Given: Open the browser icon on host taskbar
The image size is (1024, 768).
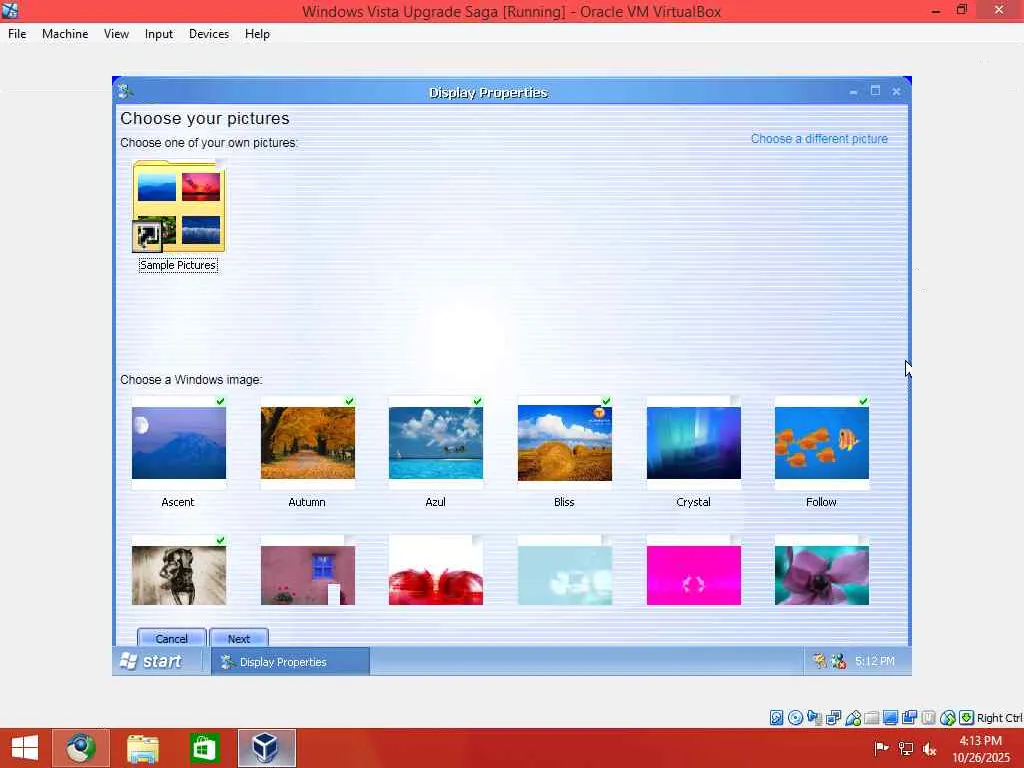Looking at the screenshot, I should pyautogui.click(x=81, y=748).
